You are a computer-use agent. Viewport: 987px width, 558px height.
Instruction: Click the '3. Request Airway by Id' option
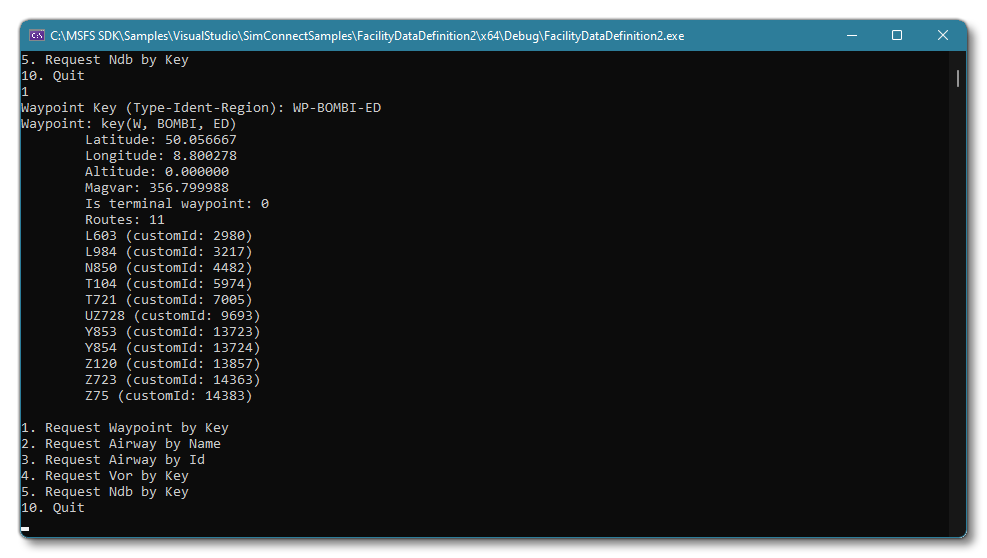coord(113,460)
